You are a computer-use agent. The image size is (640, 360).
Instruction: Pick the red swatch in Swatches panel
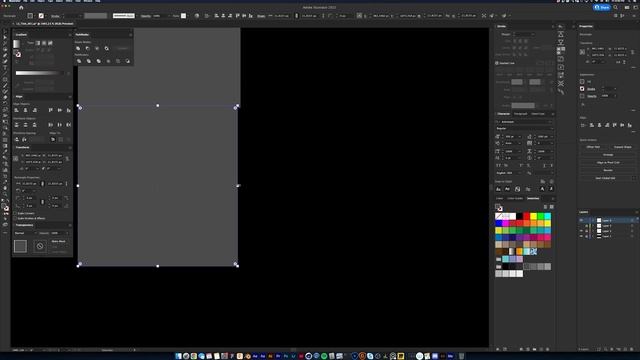527,216
